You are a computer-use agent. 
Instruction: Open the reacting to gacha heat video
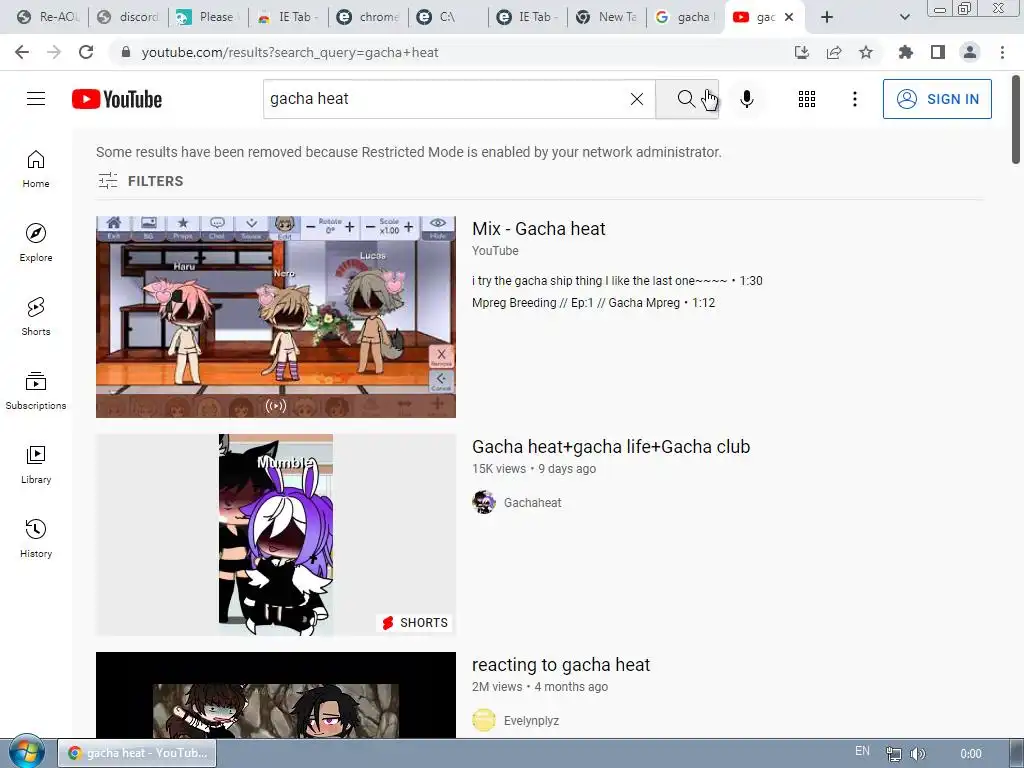point(561,665)
